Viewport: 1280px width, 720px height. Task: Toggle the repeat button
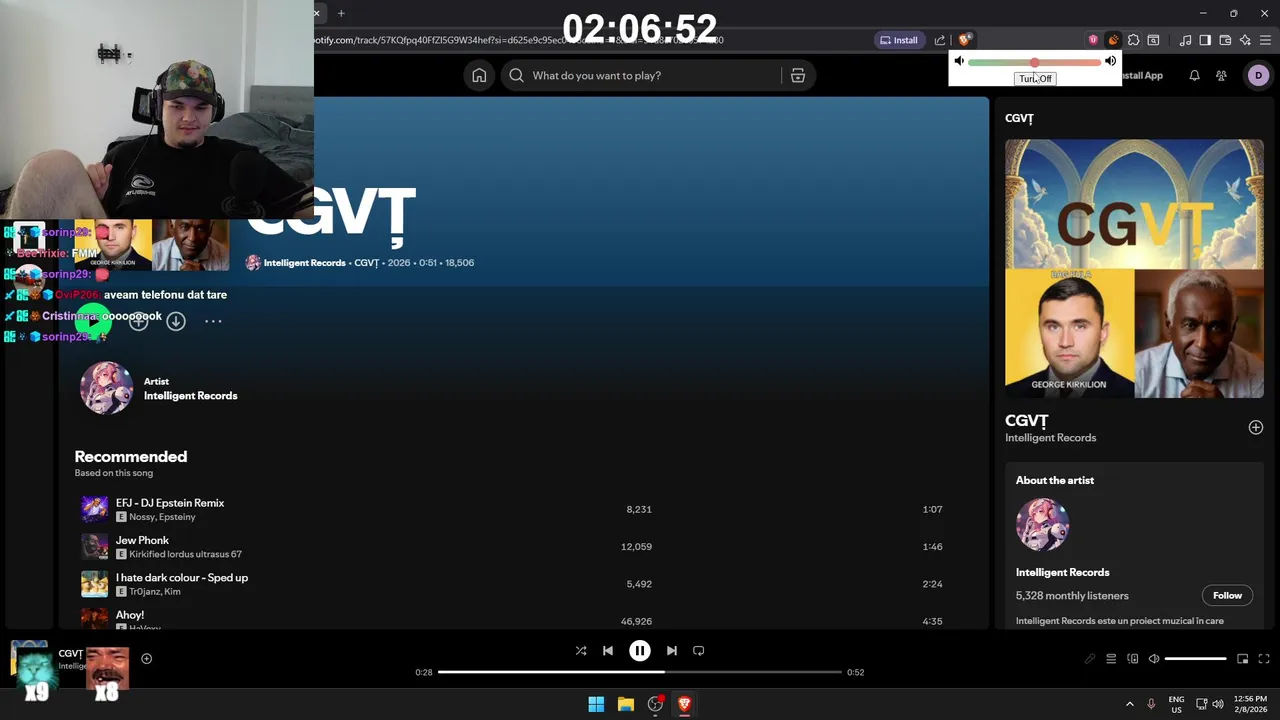(699, 650)
